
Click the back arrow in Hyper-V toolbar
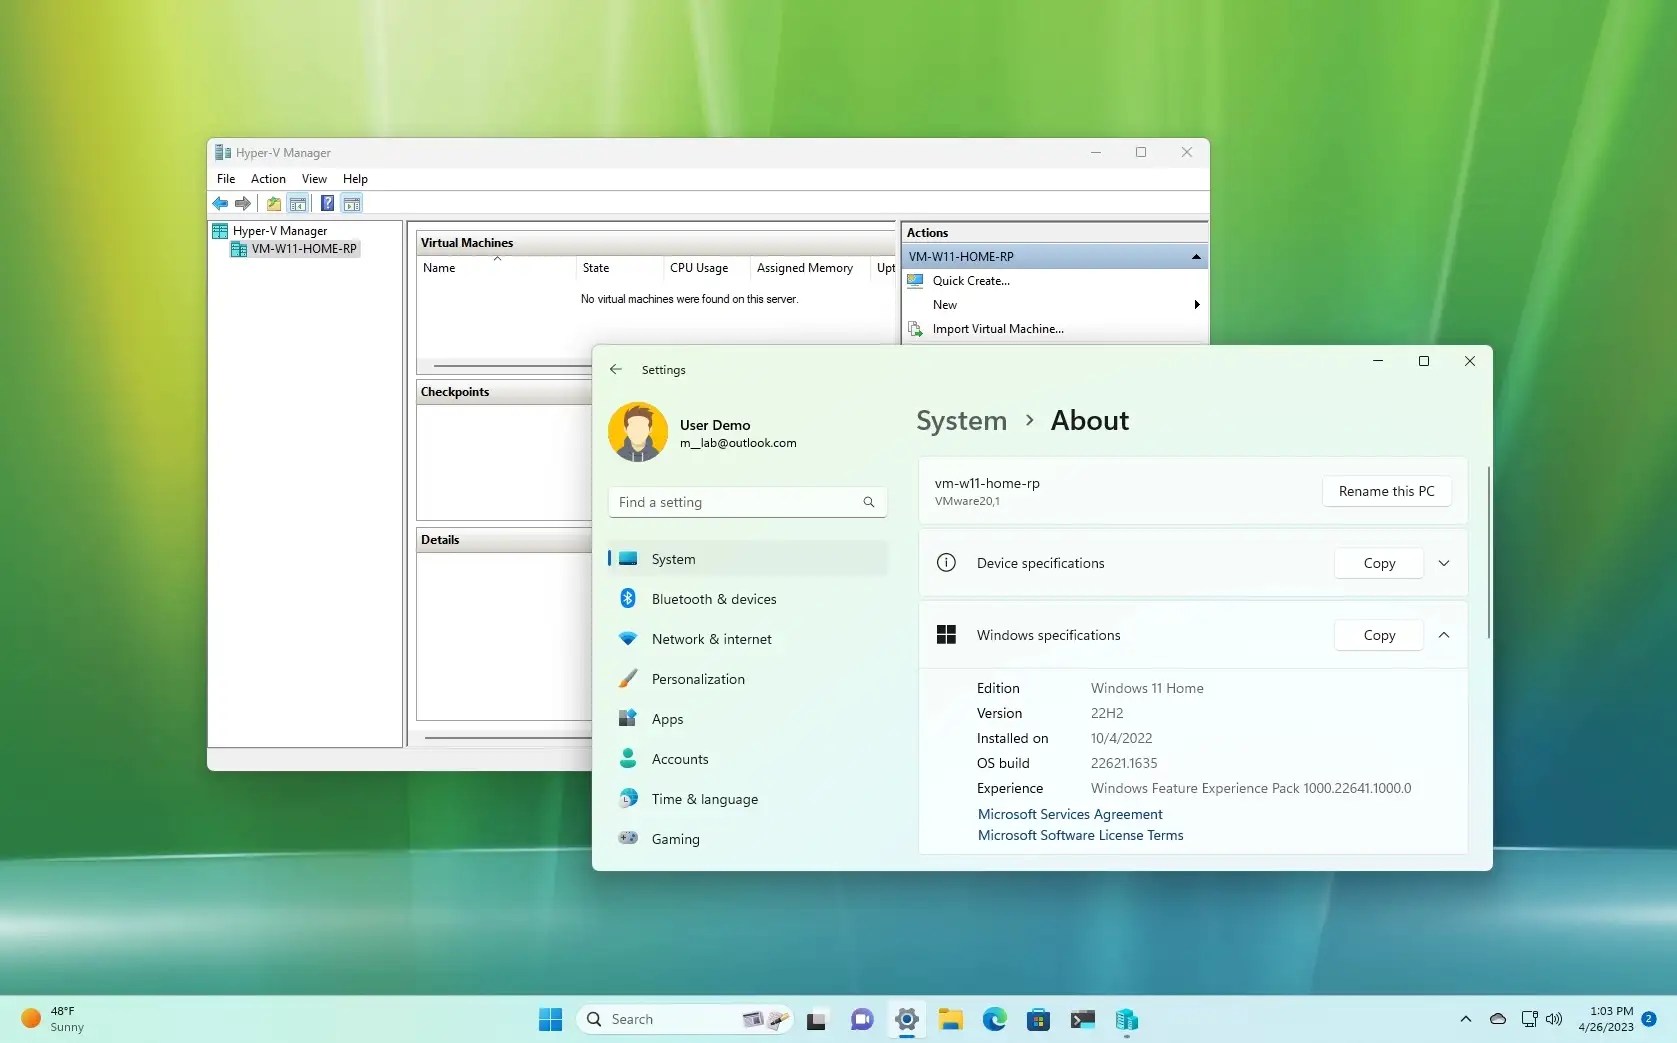220,203
